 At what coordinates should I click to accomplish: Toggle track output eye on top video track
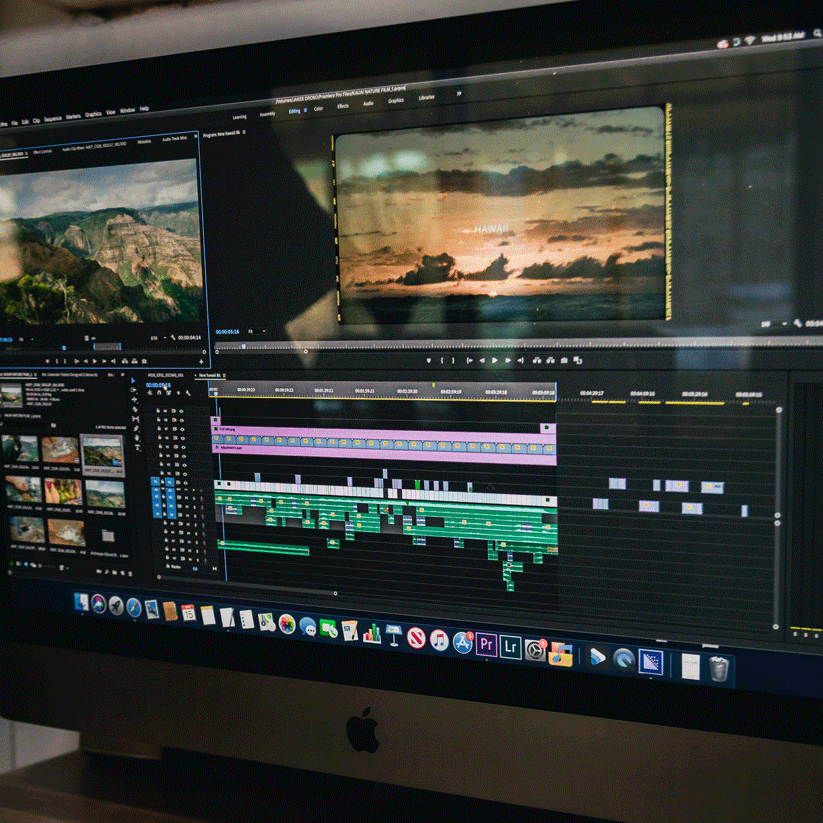(182, 411)
